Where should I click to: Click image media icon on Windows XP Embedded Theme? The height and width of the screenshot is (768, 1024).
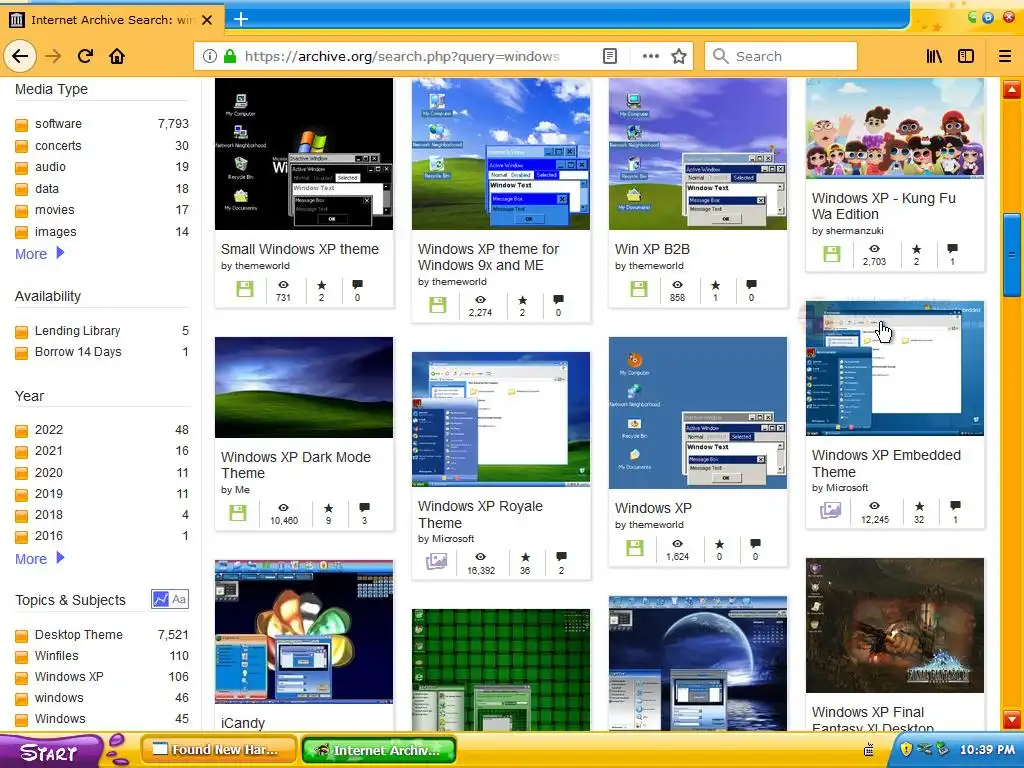[831, 510]
